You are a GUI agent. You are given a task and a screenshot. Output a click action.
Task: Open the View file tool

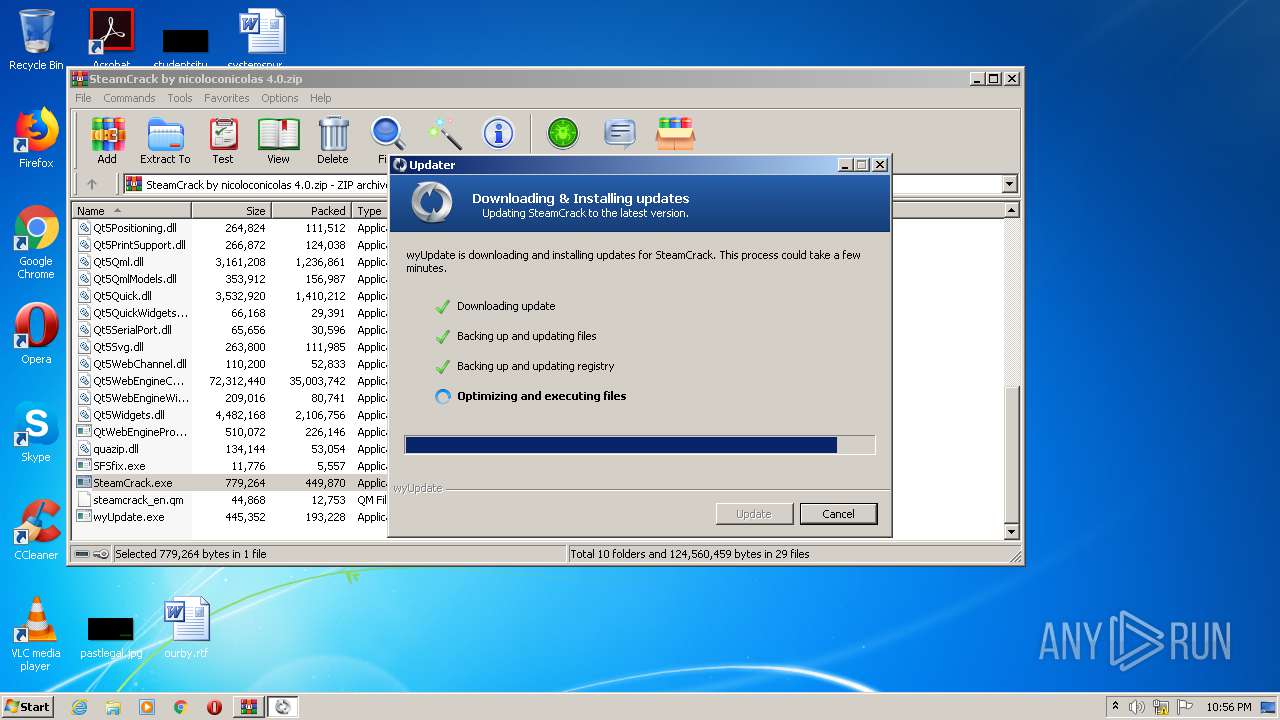tap(278, 140)
